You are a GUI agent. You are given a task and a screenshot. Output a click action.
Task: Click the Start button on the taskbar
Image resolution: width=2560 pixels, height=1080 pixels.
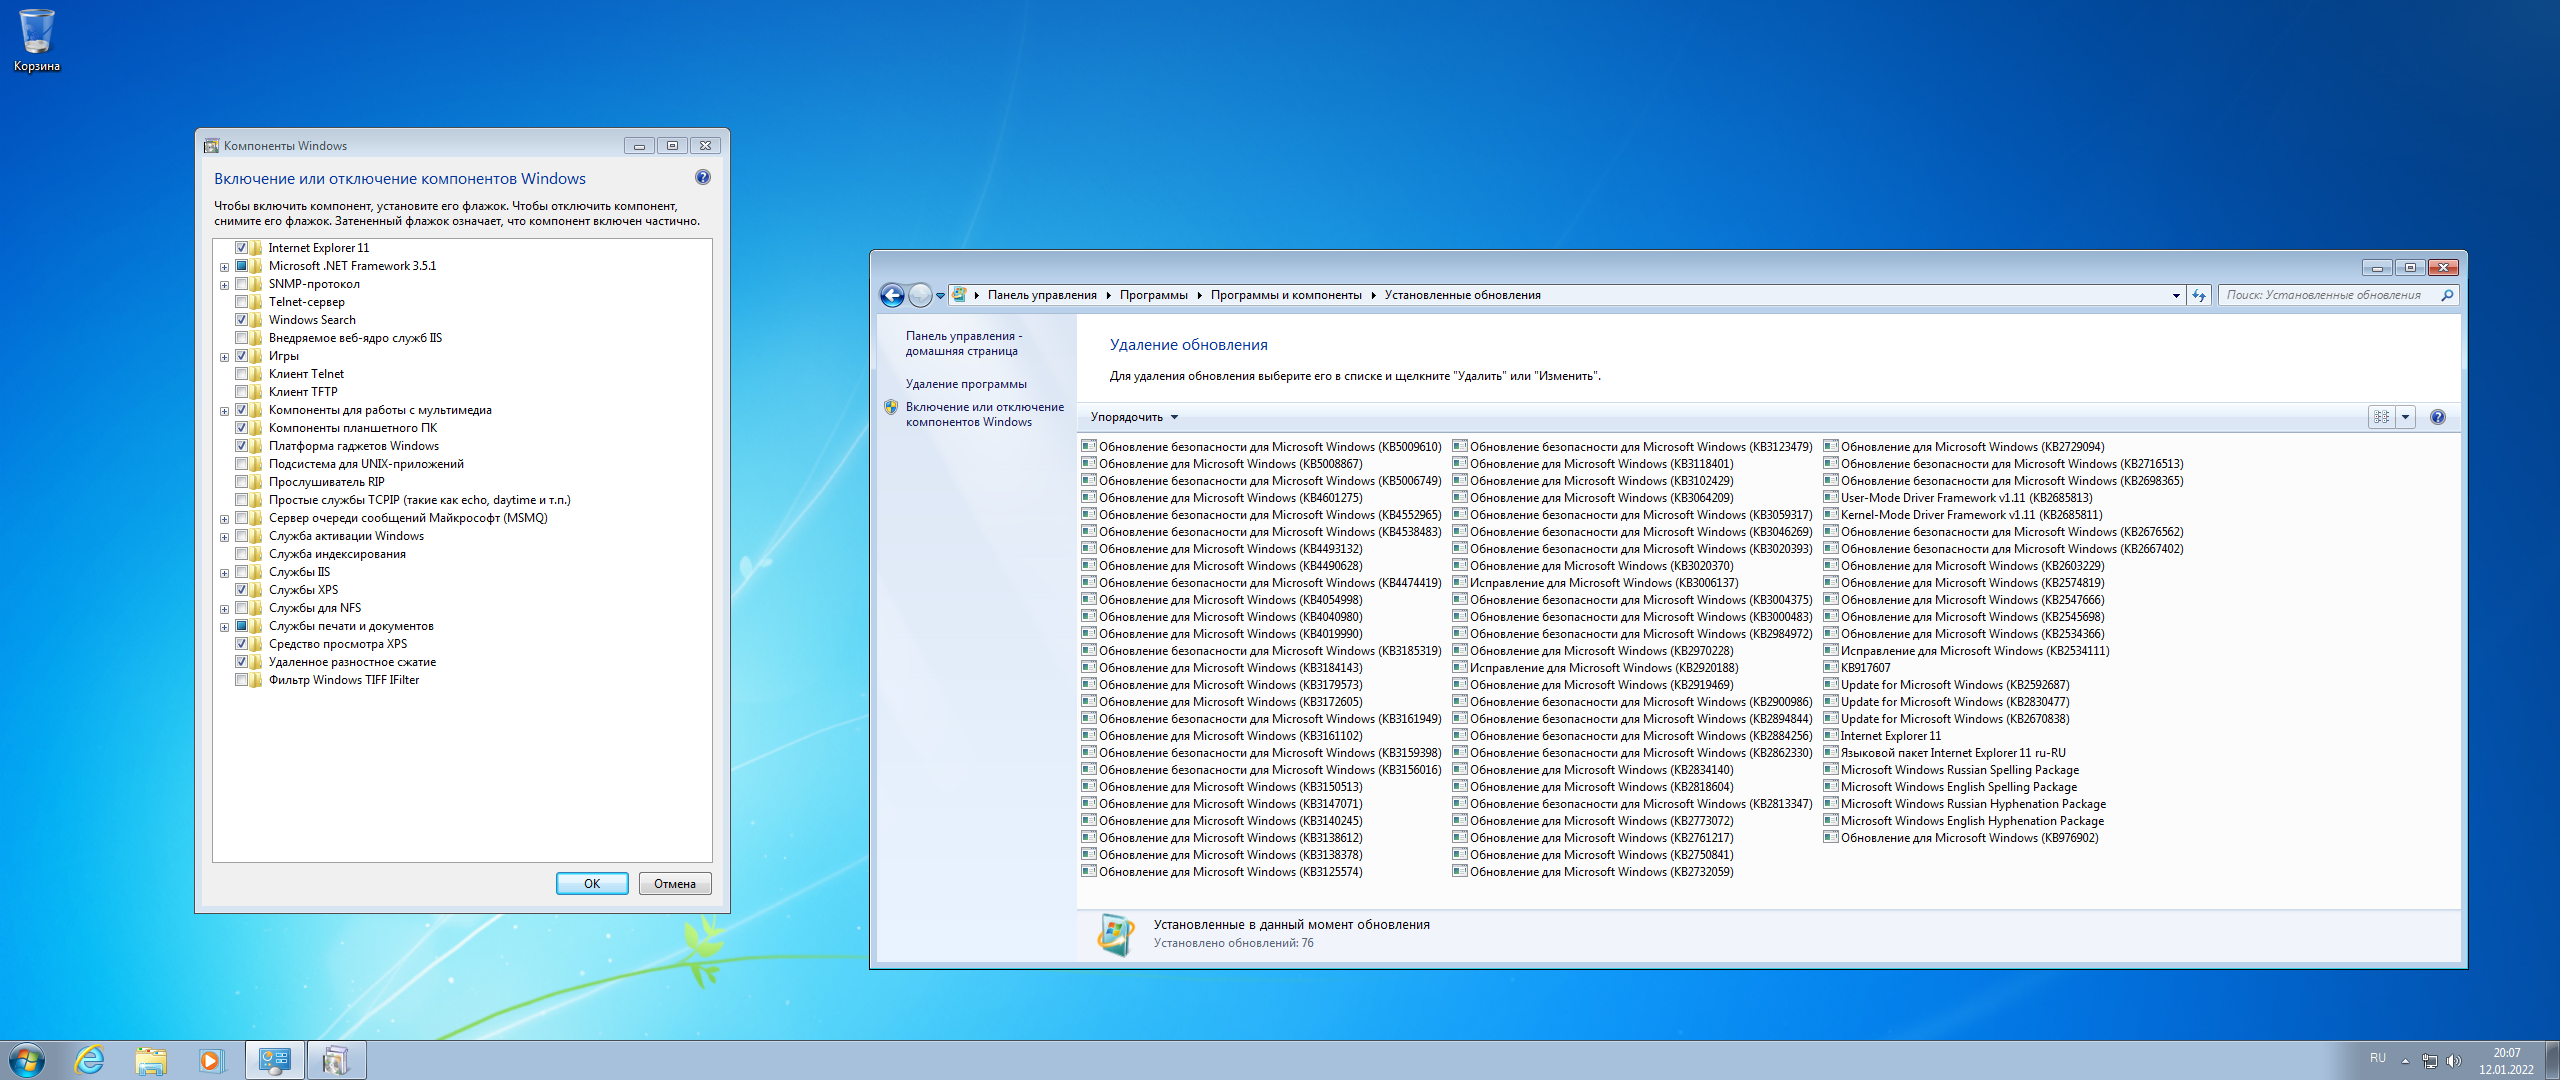pos(27,1060)
